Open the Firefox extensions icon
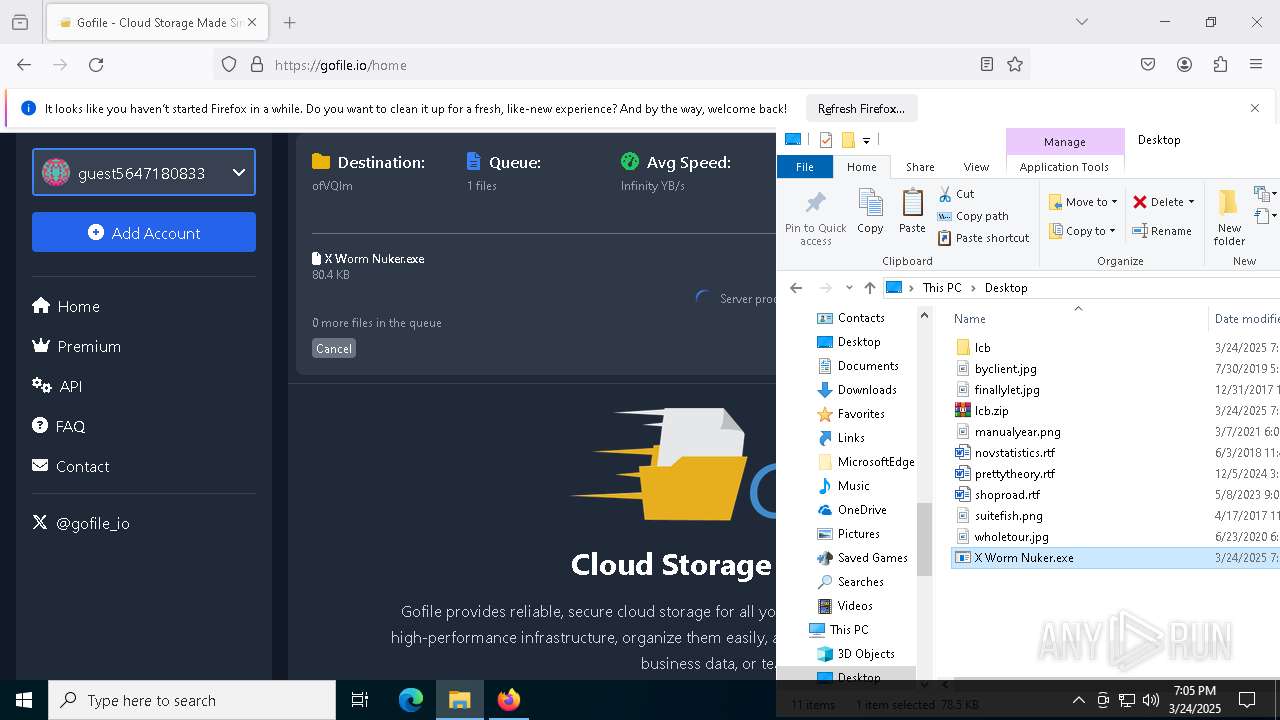 click(x=1220, y=65)
